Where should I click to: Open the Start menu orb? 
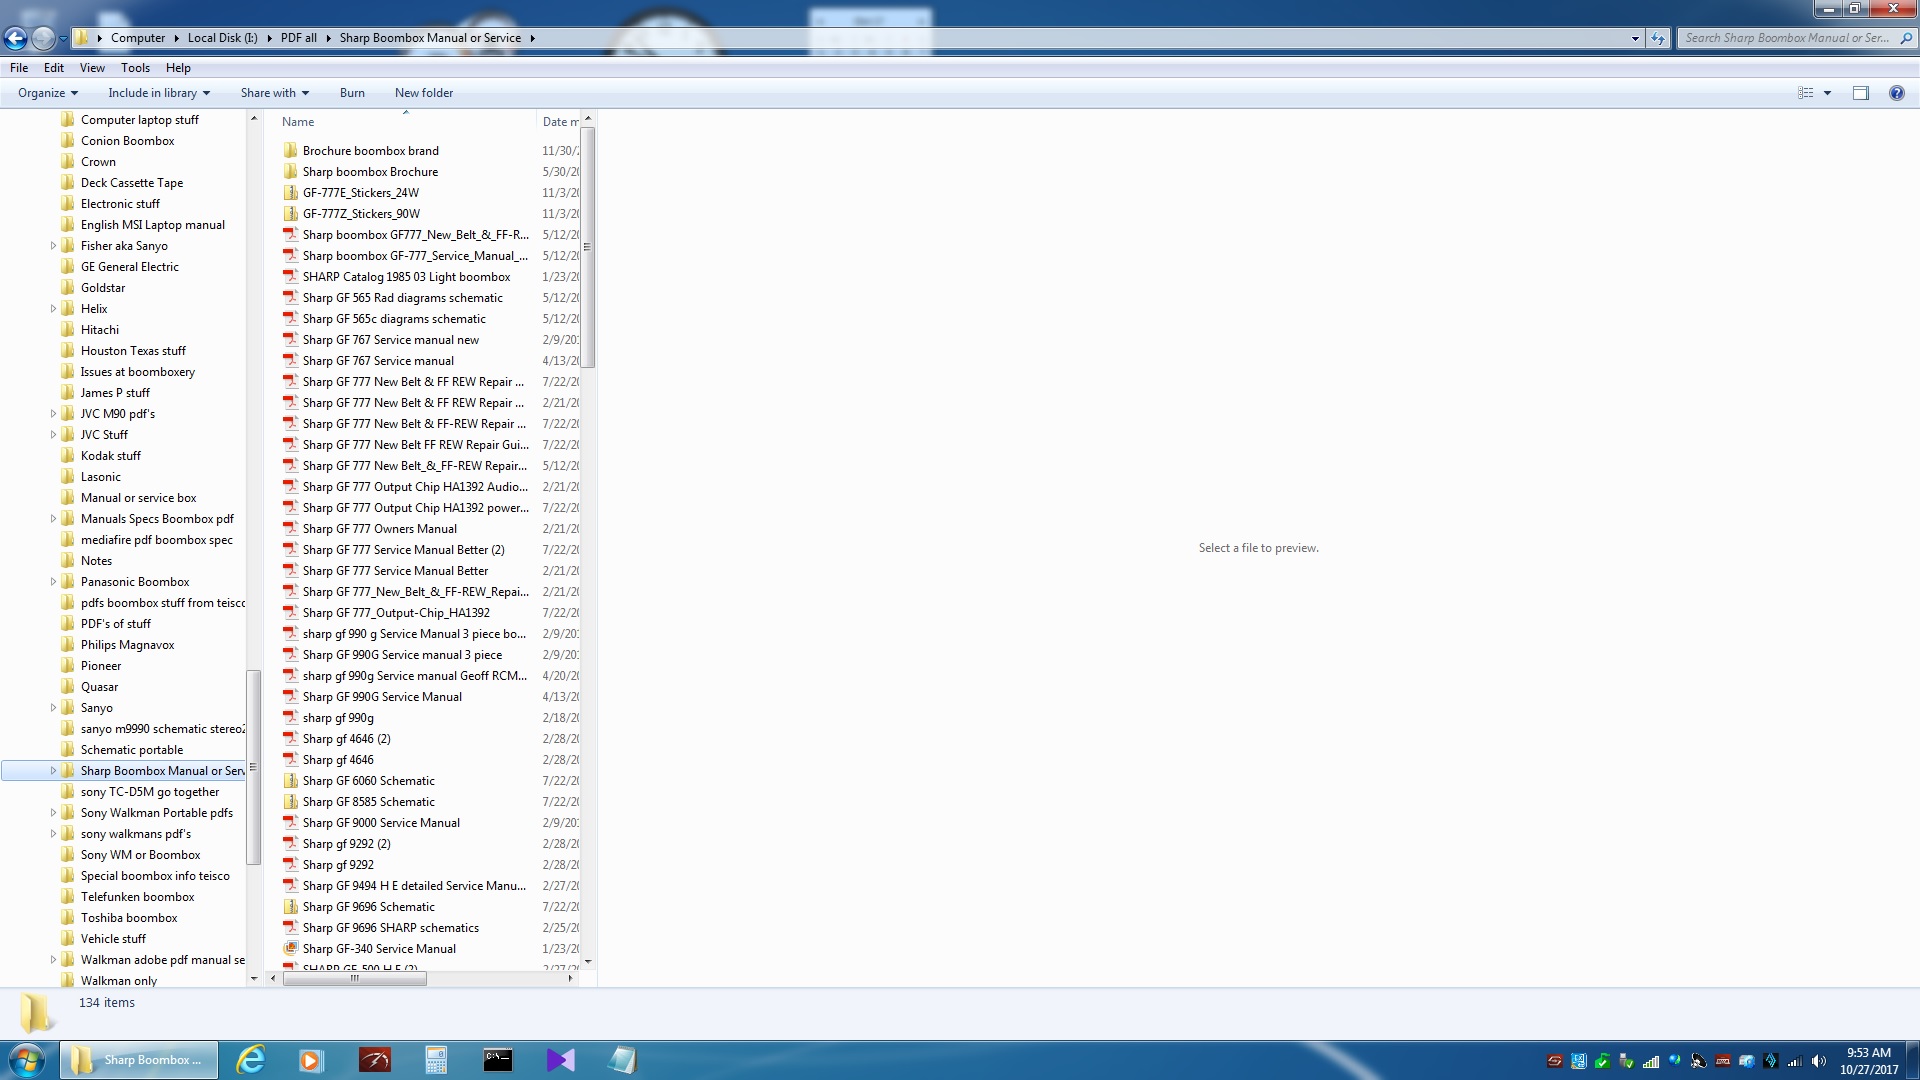click(x=27, y=1060)
